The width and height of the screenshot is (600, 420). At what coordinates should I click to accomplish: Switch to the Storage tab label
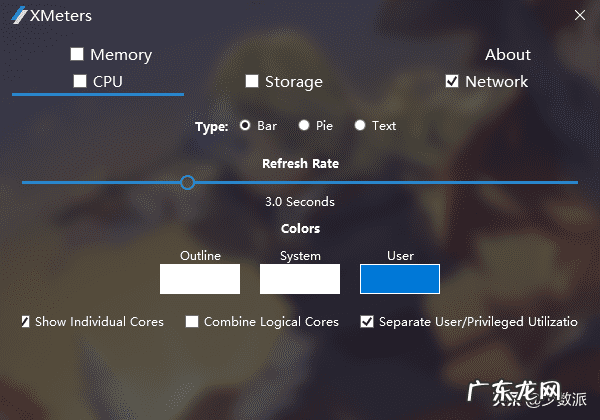pos(294,82)
